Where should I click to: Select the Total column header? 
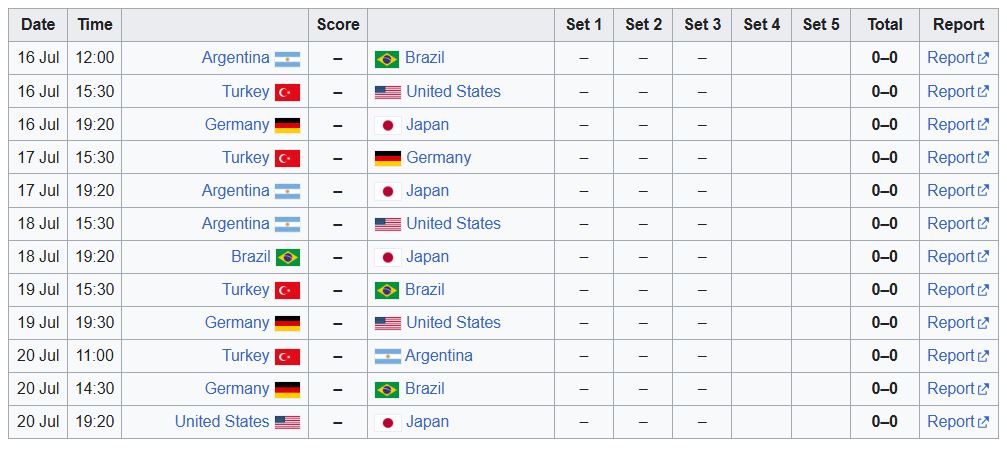click(x=884, y=25)
